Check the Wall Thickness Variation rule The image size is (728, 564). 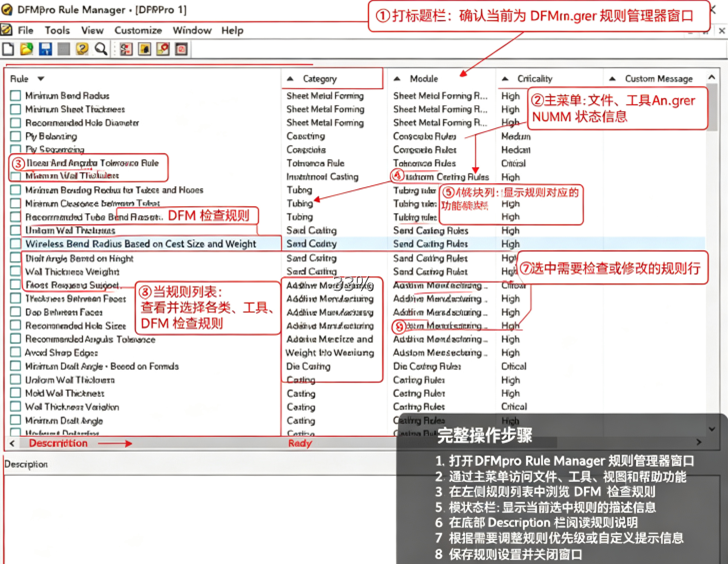click(15, 407)
